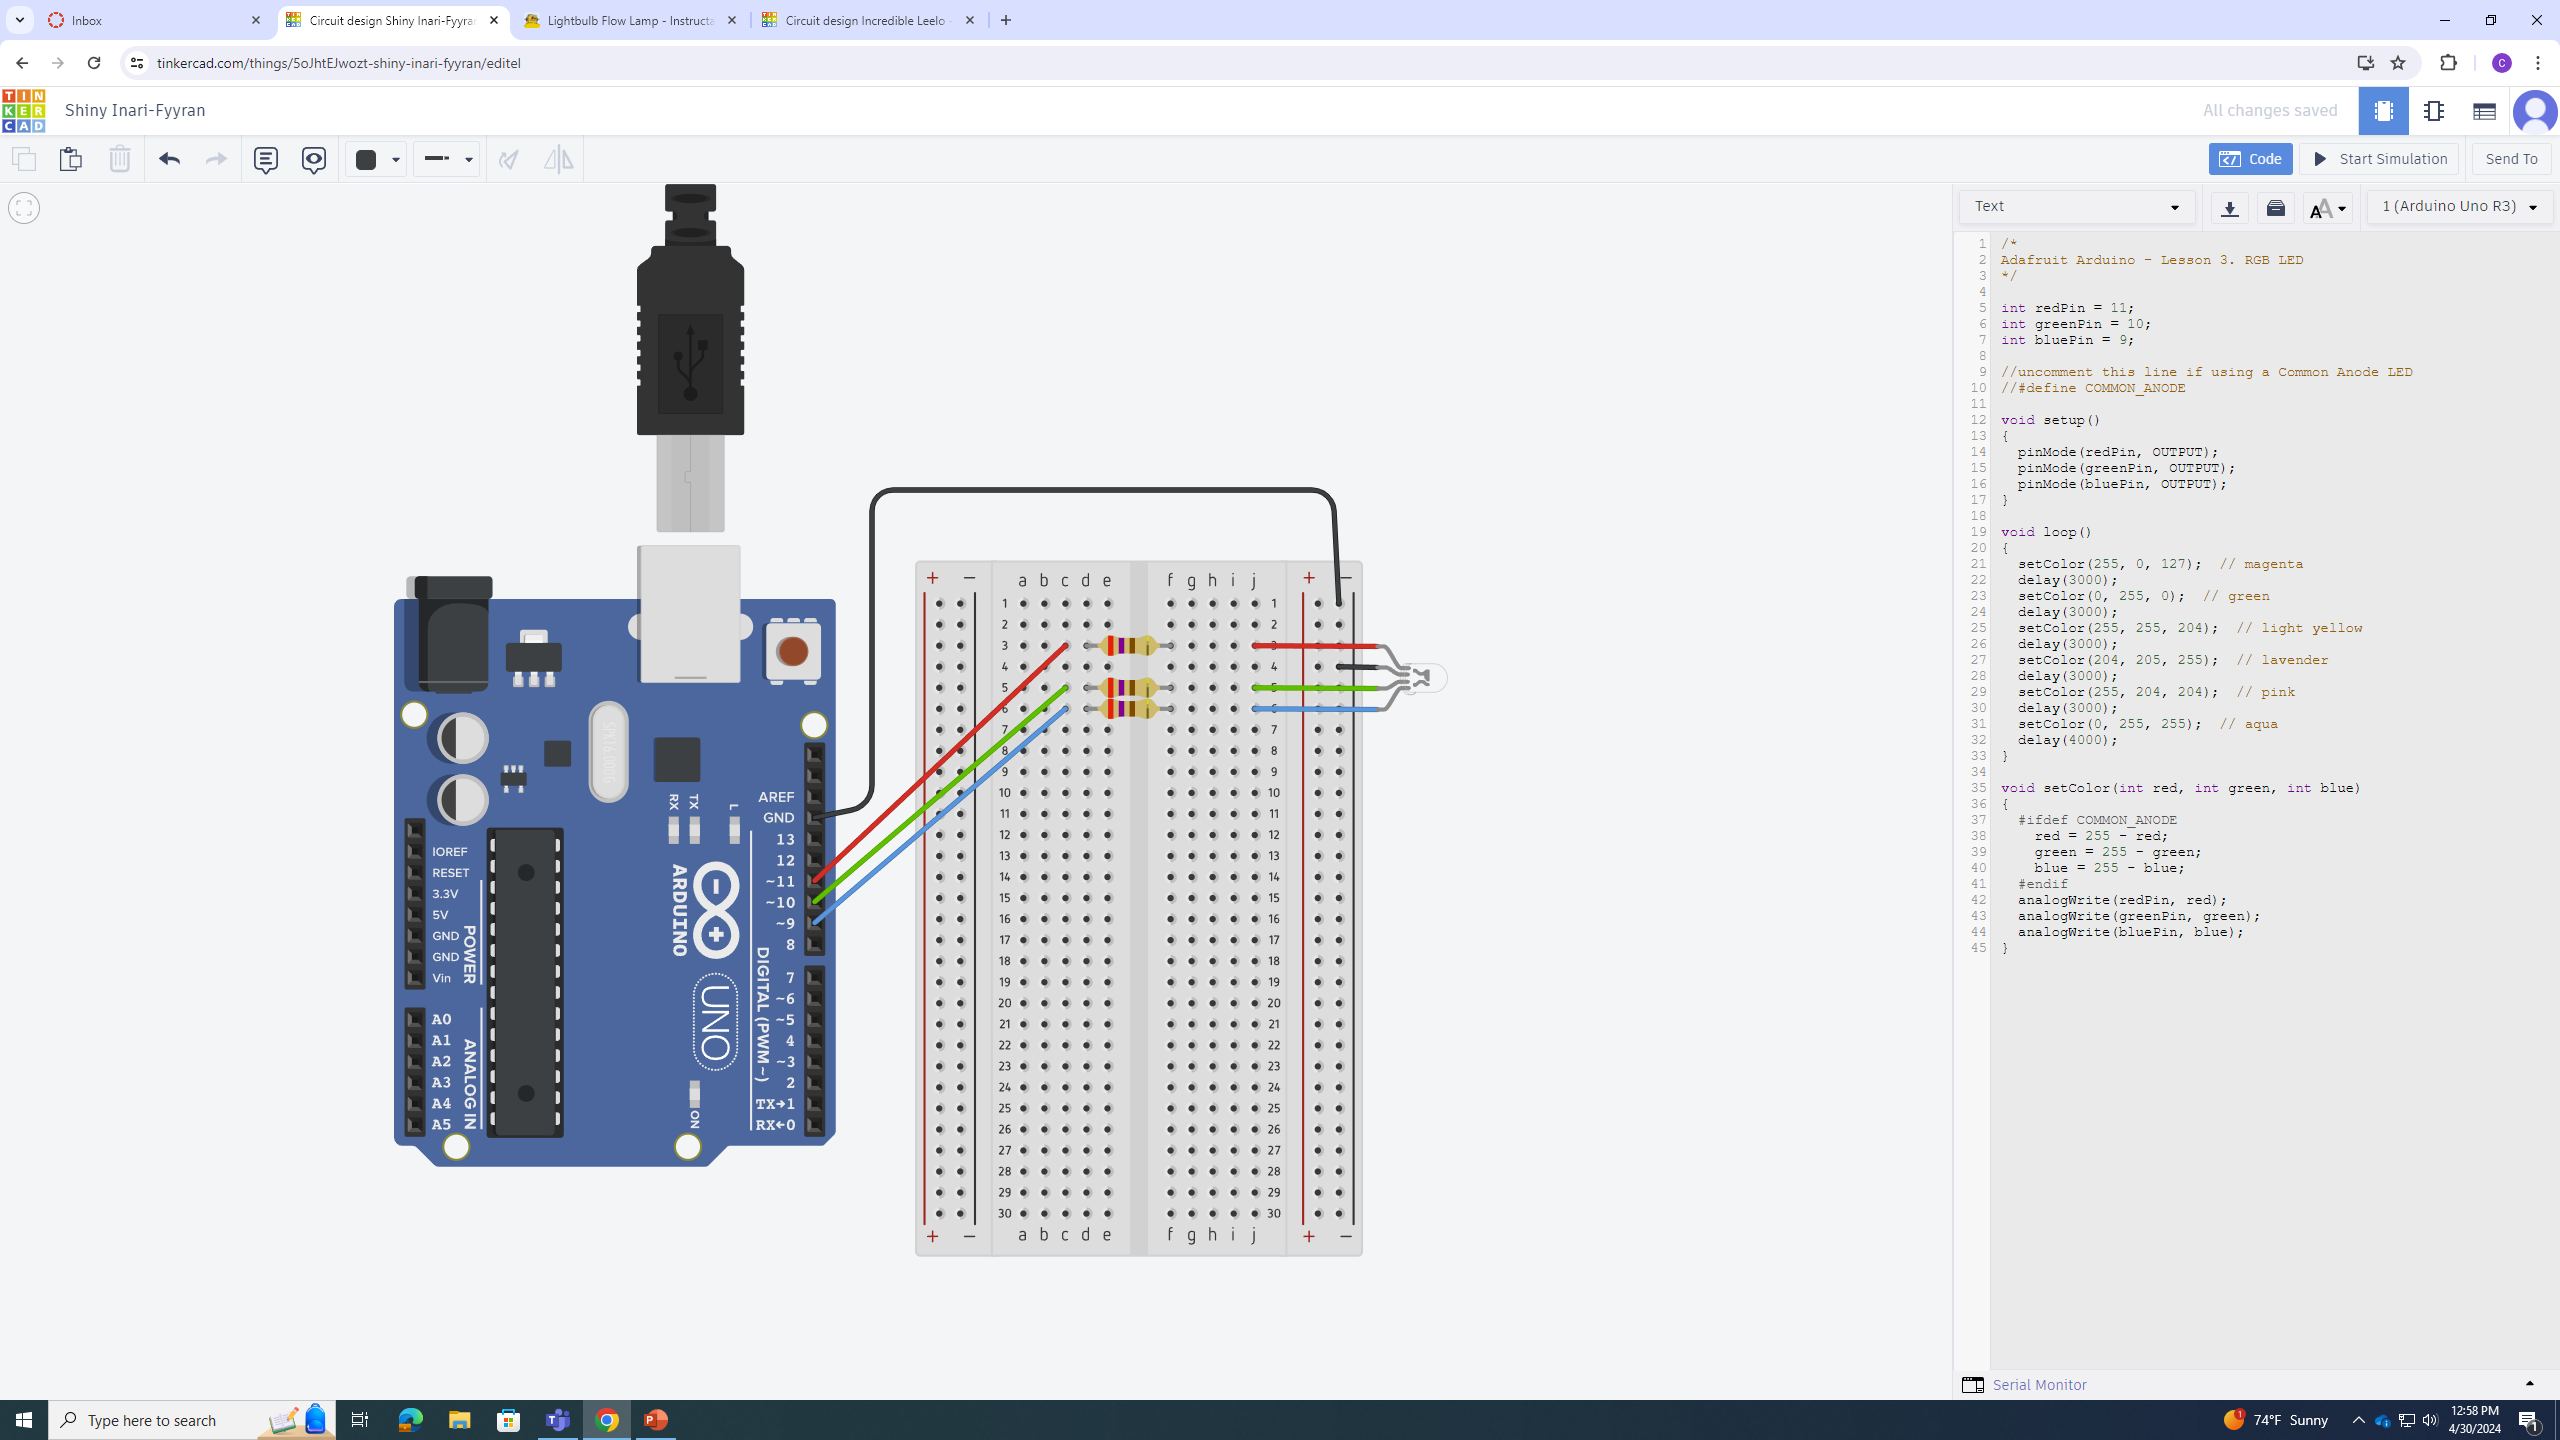Open a new browser tab
Image resolution: width=2560 pixels, height=1440 pixels.
[1006, 20]
